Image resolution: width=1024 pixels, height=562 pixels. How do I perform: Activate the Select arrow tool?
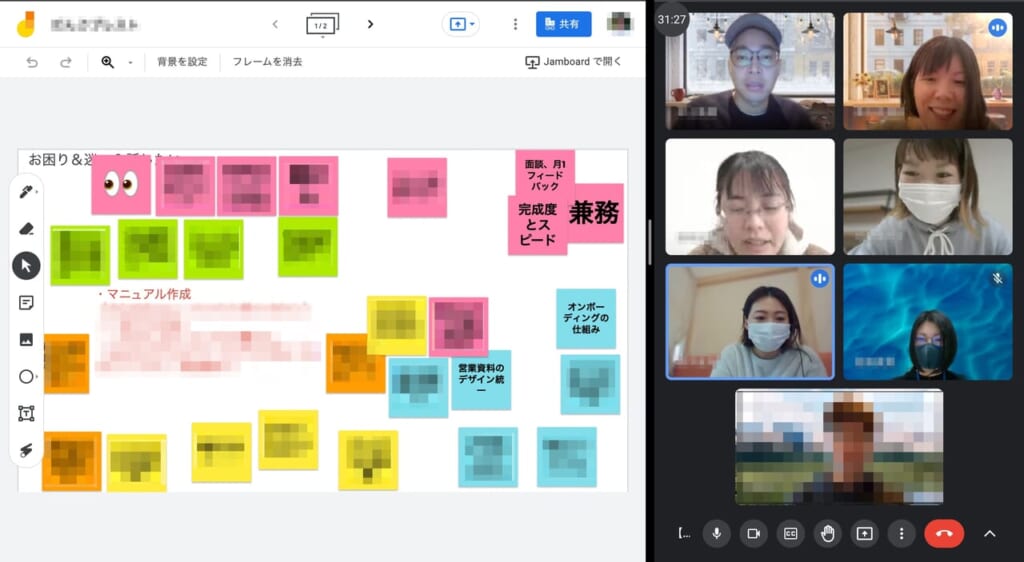pyautogui.click(x=26, y=266)
